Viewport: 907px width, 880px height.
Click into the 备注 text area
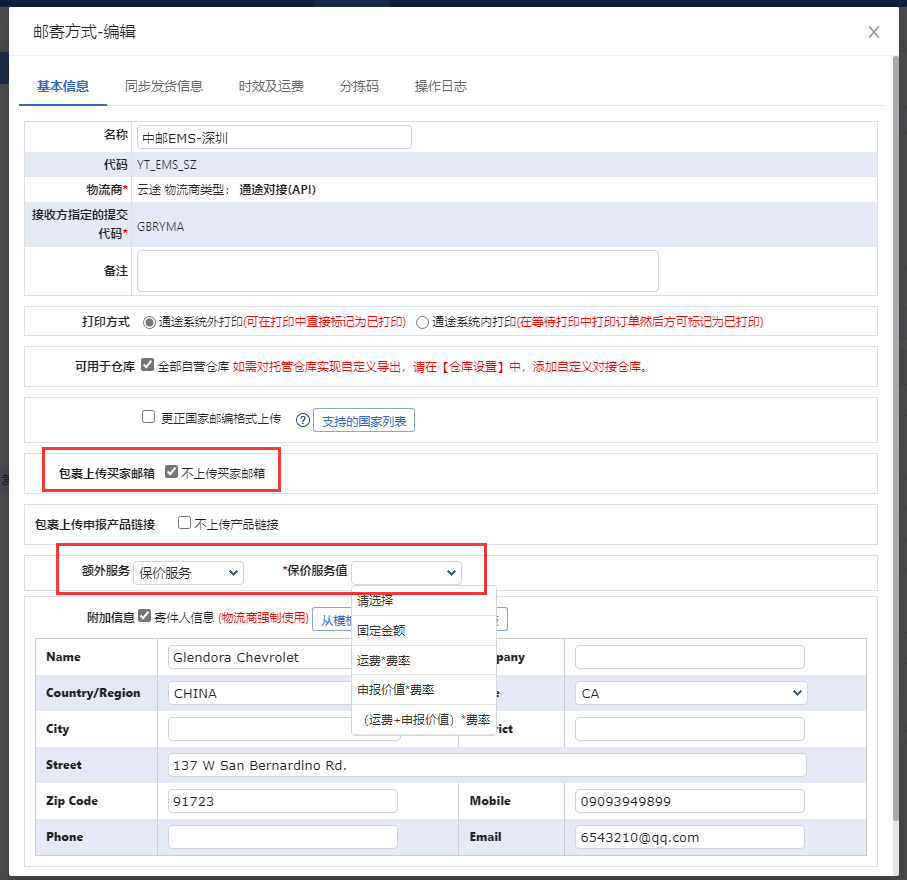click(x=397, y=271)
